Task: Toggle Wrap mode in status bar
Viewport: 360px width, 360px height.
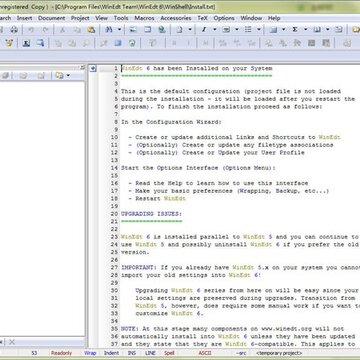Action: pyautogui.click(x=90, y=353)
